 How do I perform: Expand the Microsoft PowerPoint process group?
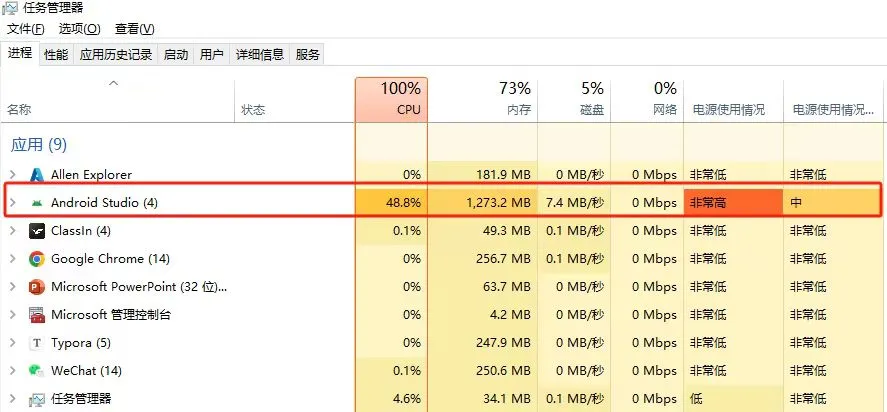(12, 287)
